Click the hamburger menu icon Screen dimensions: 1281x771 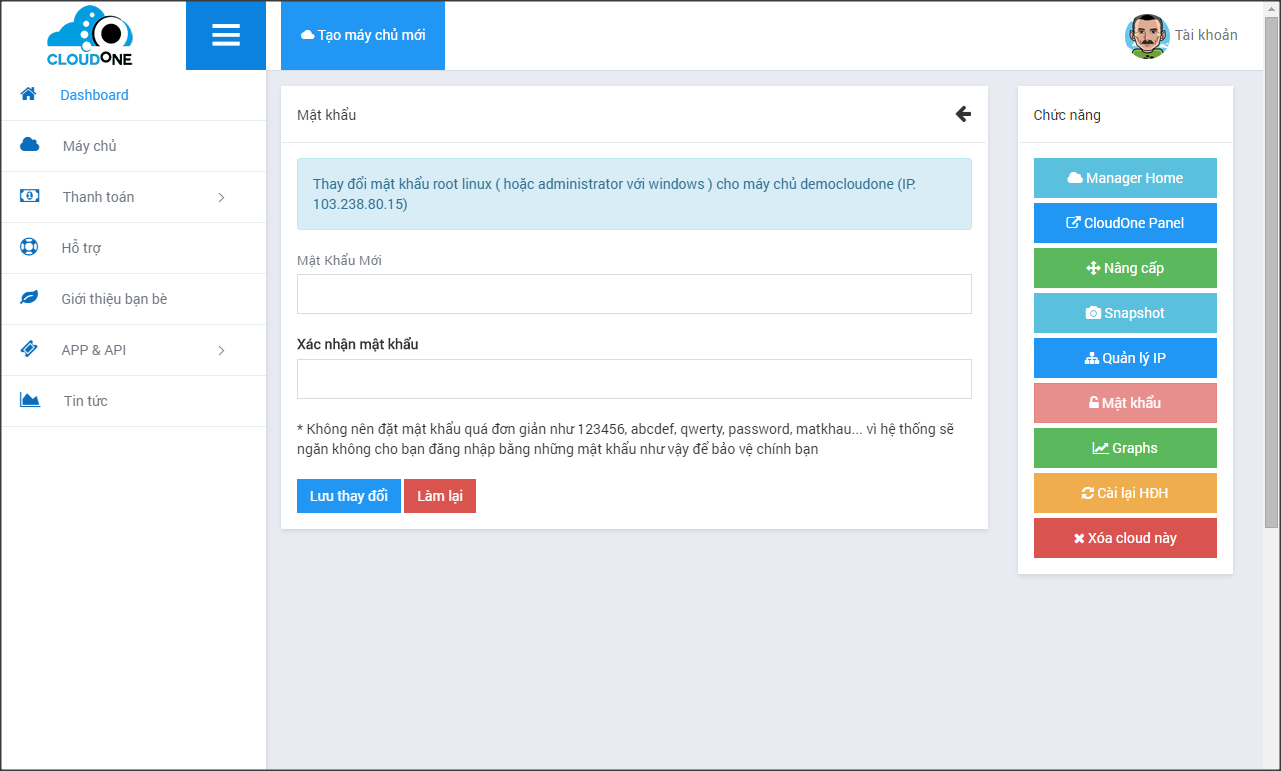point(226,35)
